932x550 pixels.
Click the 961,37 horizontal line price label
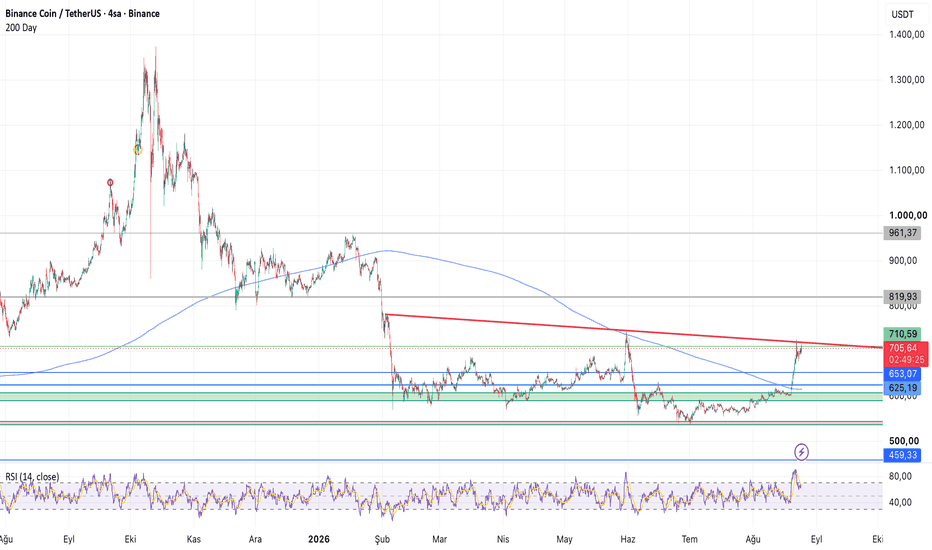click(x=903, y=232)
